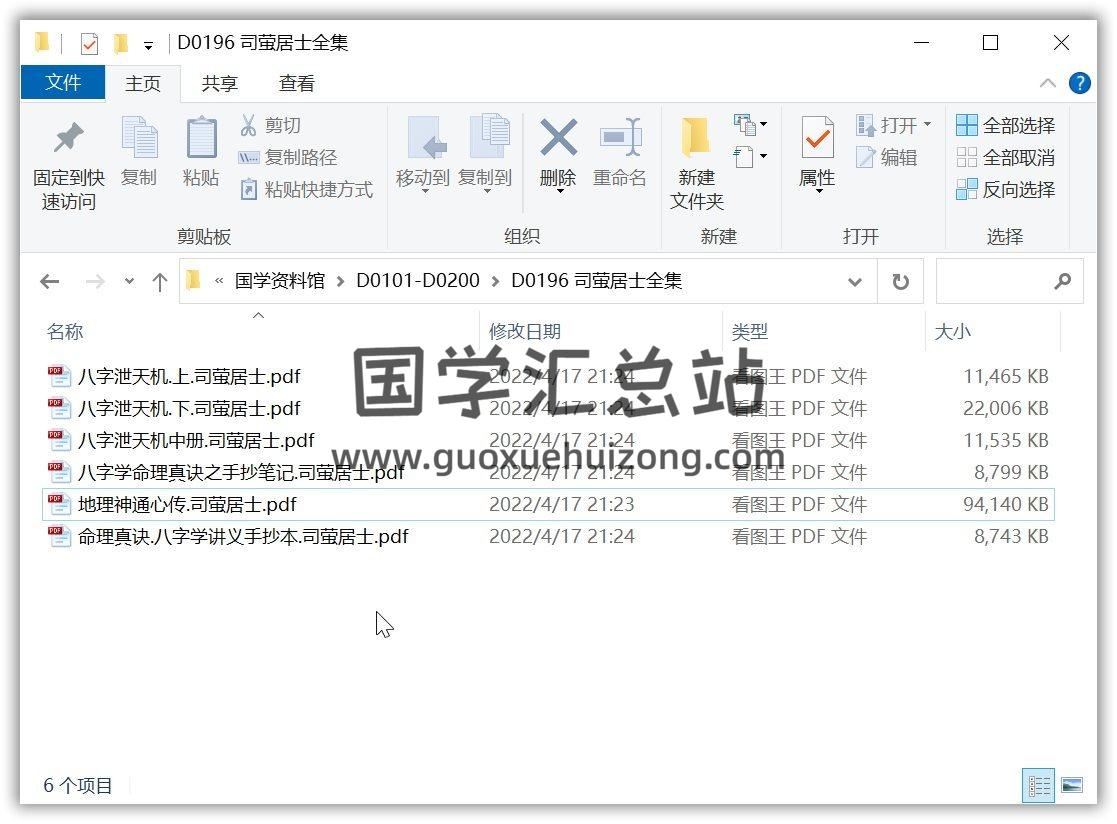The height and width of the screenshot is (824, 1117).
Task: Open the Help question mark icon
Action: (x=1080, y=84)
